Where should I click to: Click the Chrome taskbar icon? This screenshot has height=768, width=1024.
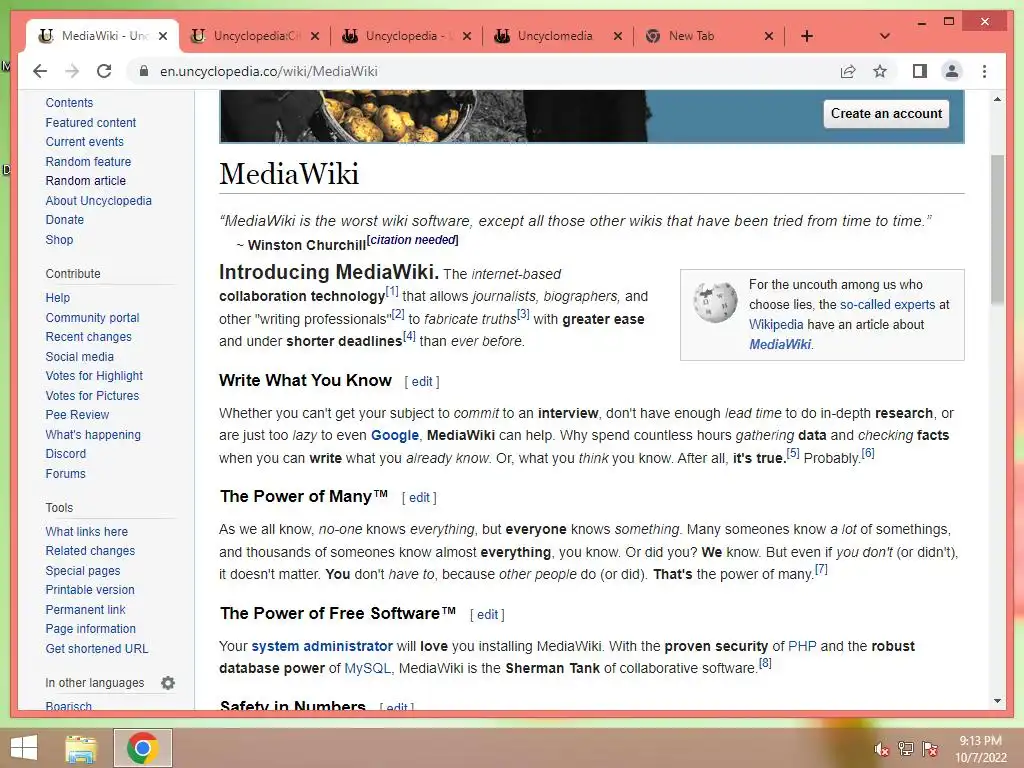tap(143, 748)
